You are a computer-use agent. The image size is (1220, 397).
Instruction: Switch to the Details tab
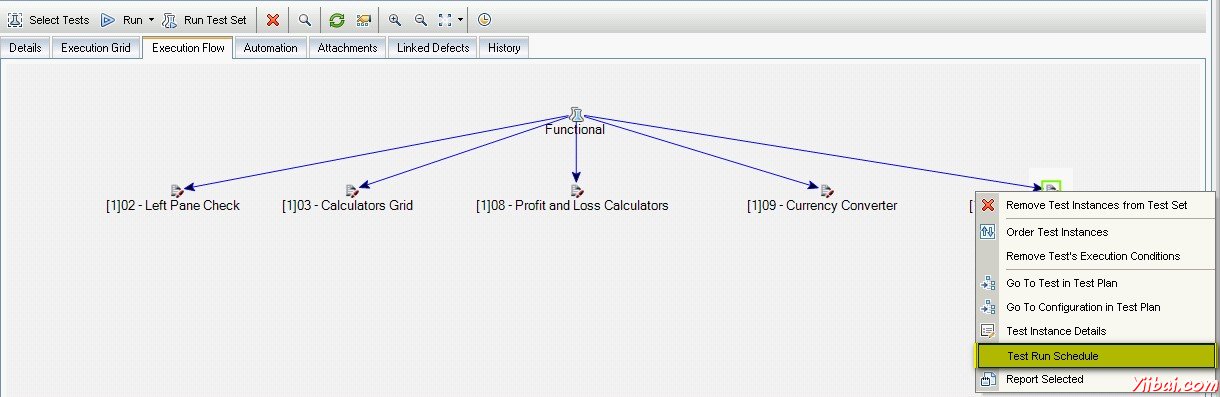[x=25, y=48]
